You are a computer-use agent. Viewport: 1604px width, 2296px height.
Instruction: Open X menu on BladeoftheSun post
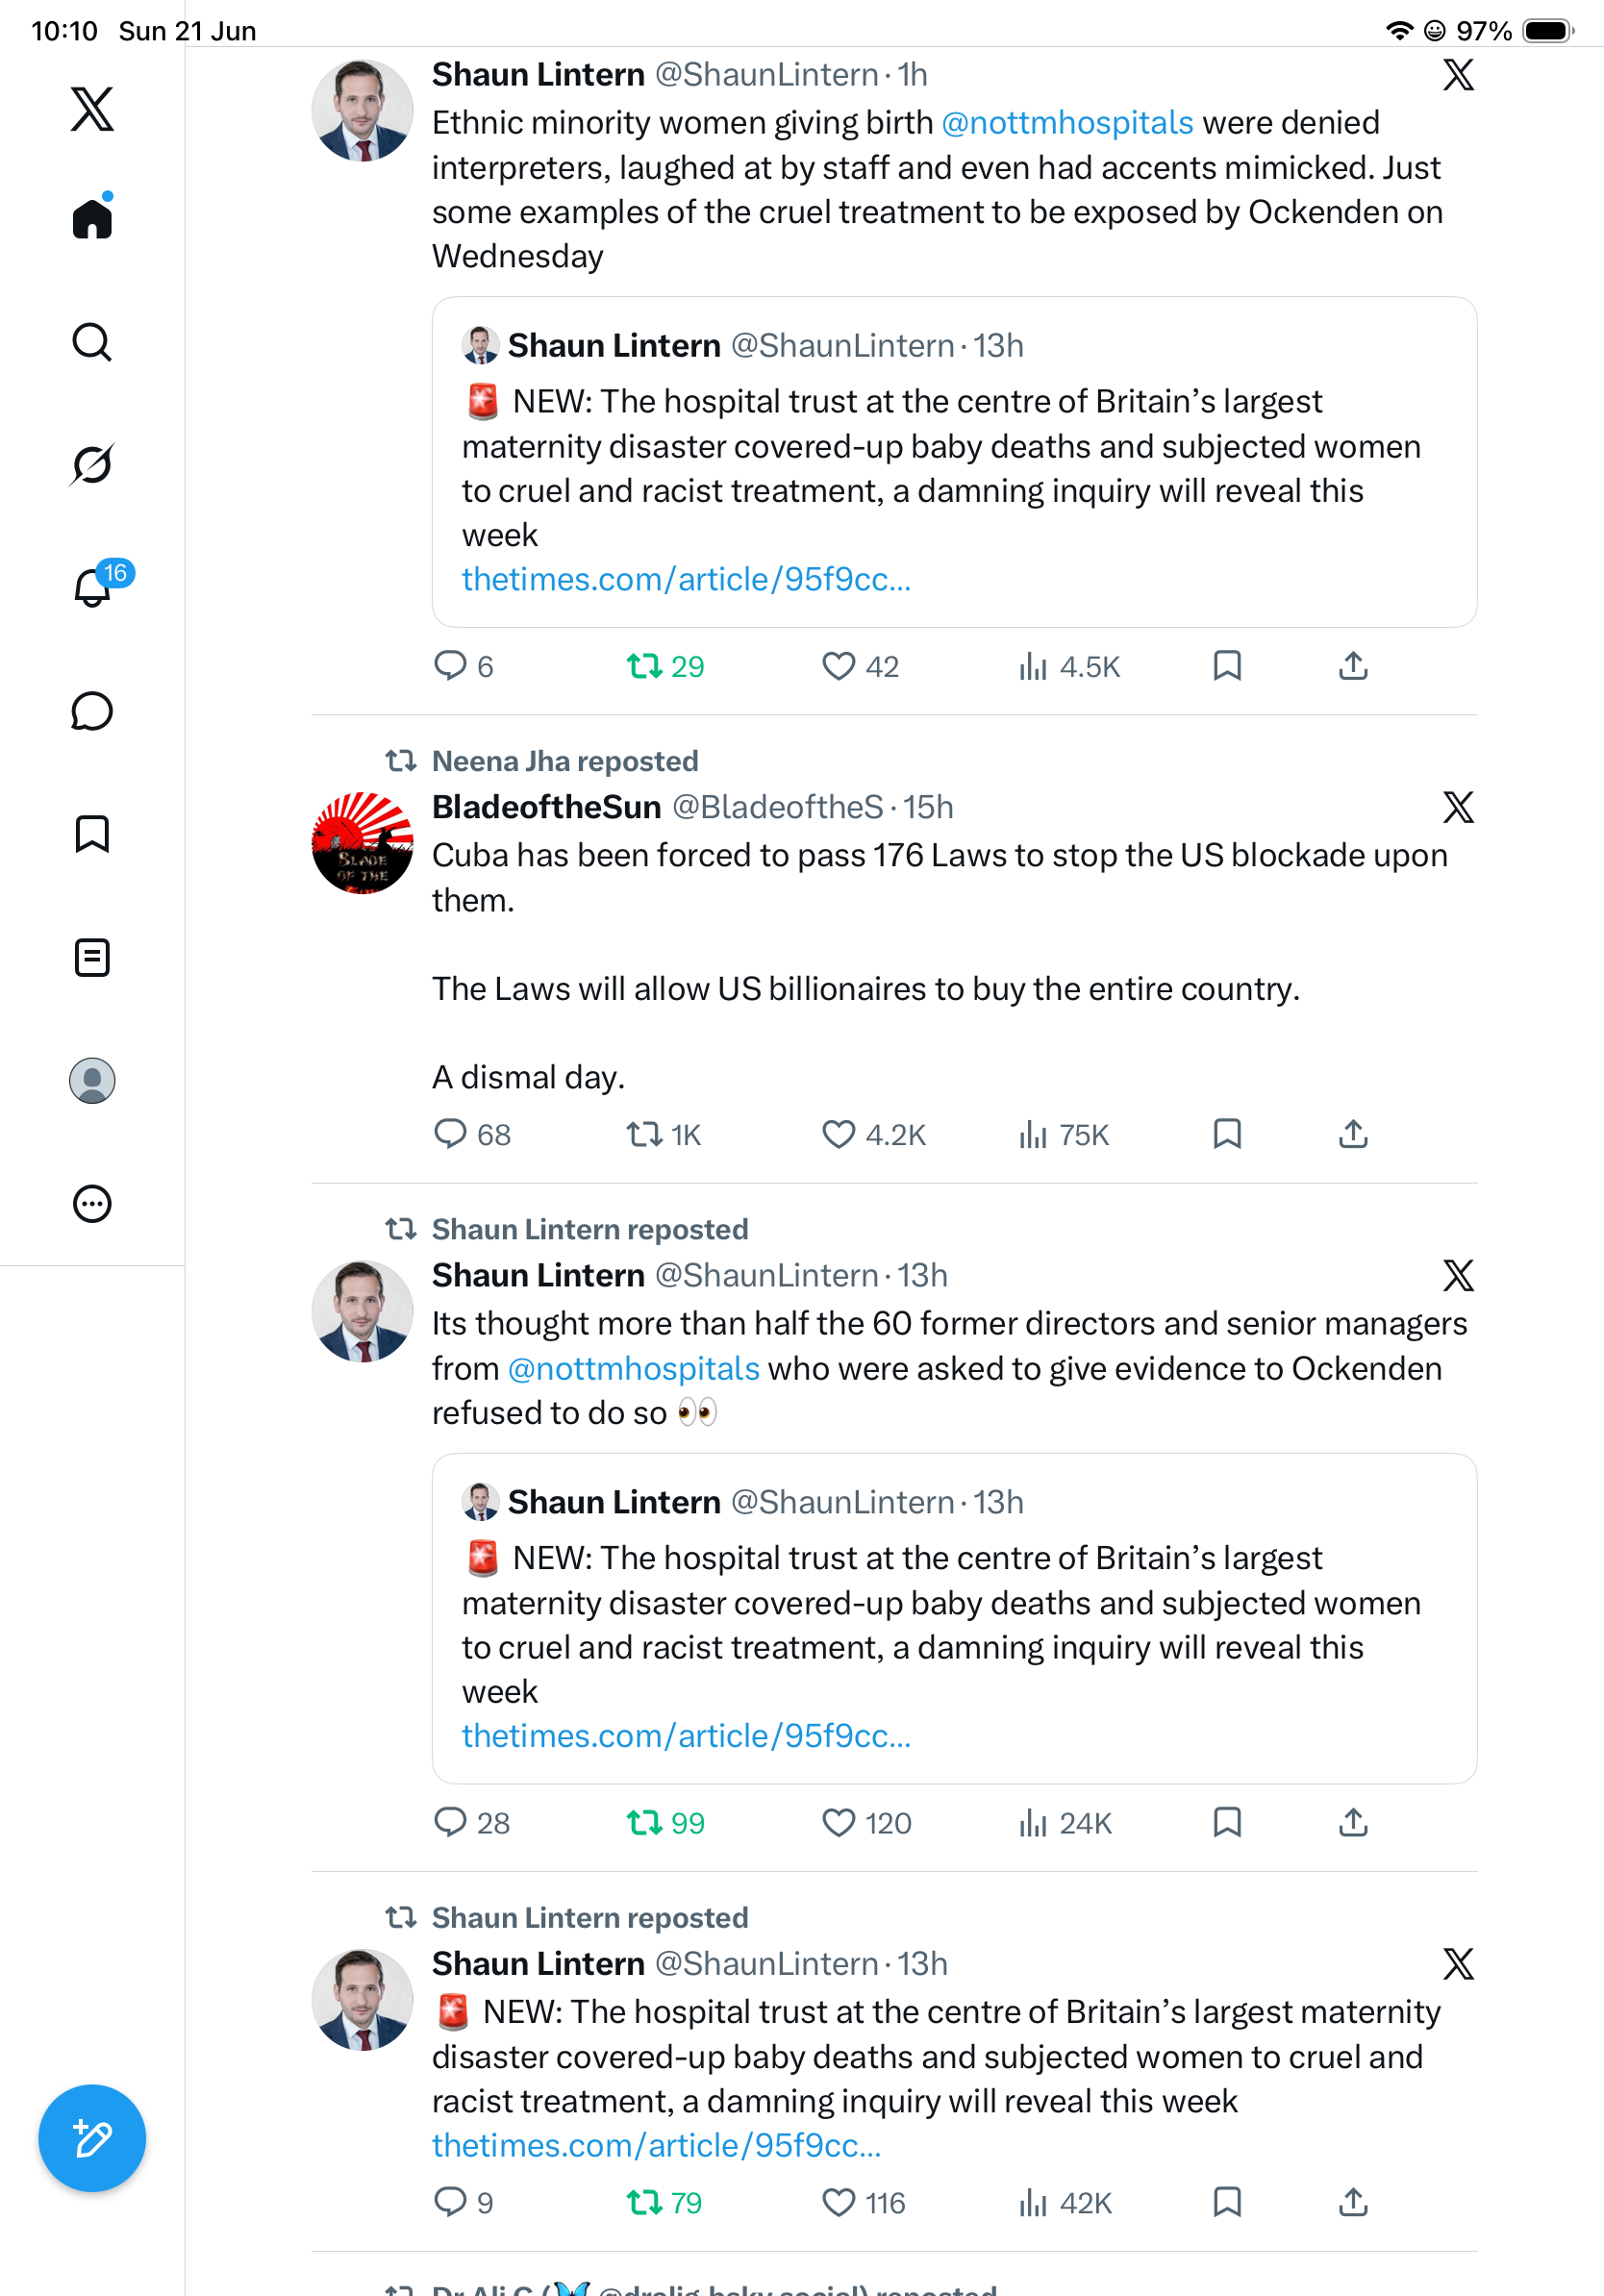pos(1458,807)
